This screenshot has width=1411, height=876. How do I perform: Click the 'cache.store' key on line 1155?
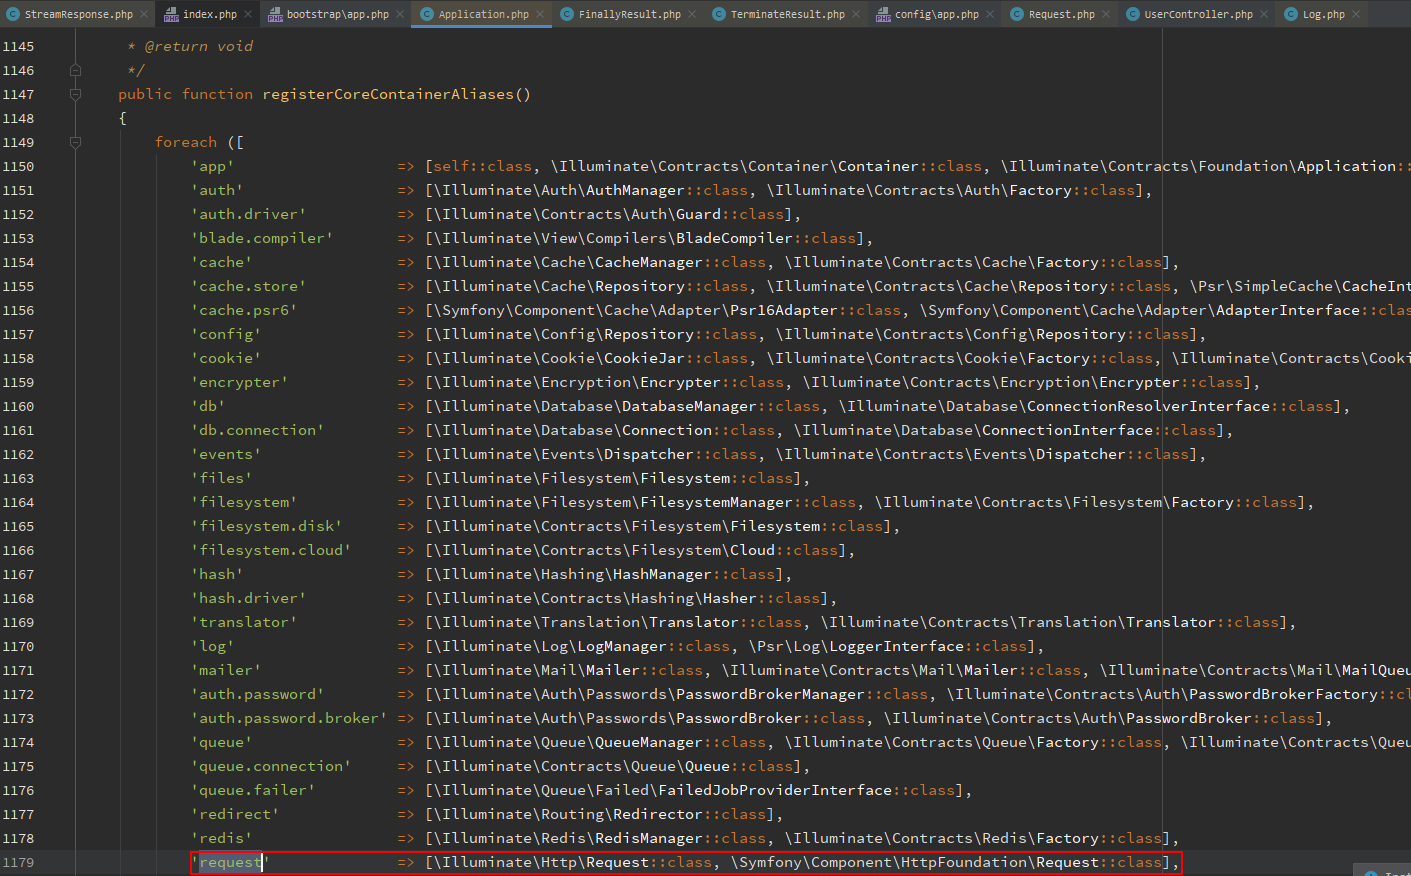(249, 286)
